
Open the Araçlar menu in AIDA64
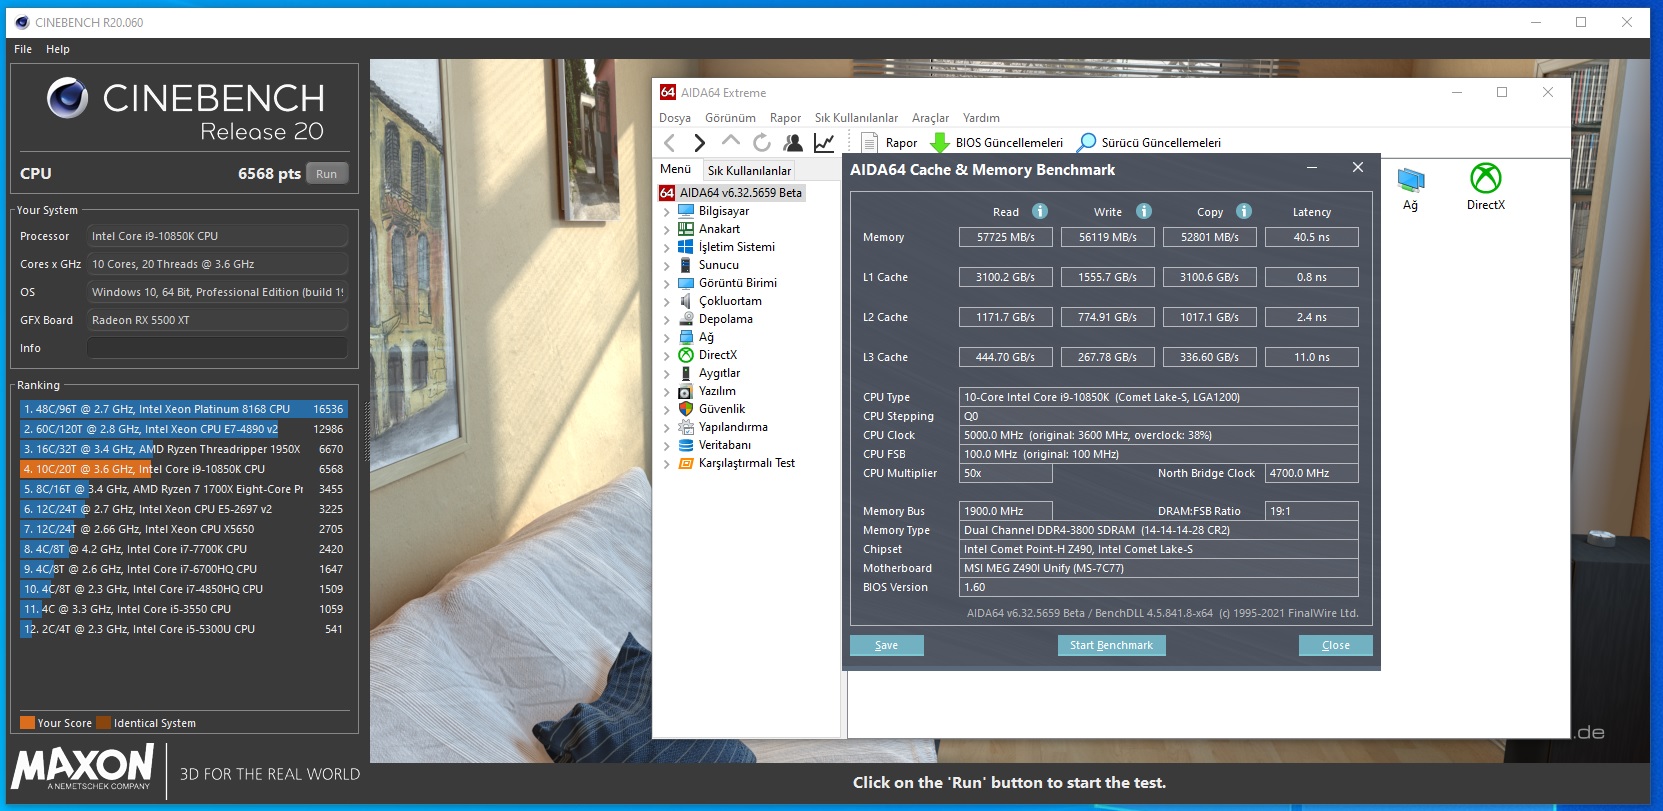tap(930, 118)
